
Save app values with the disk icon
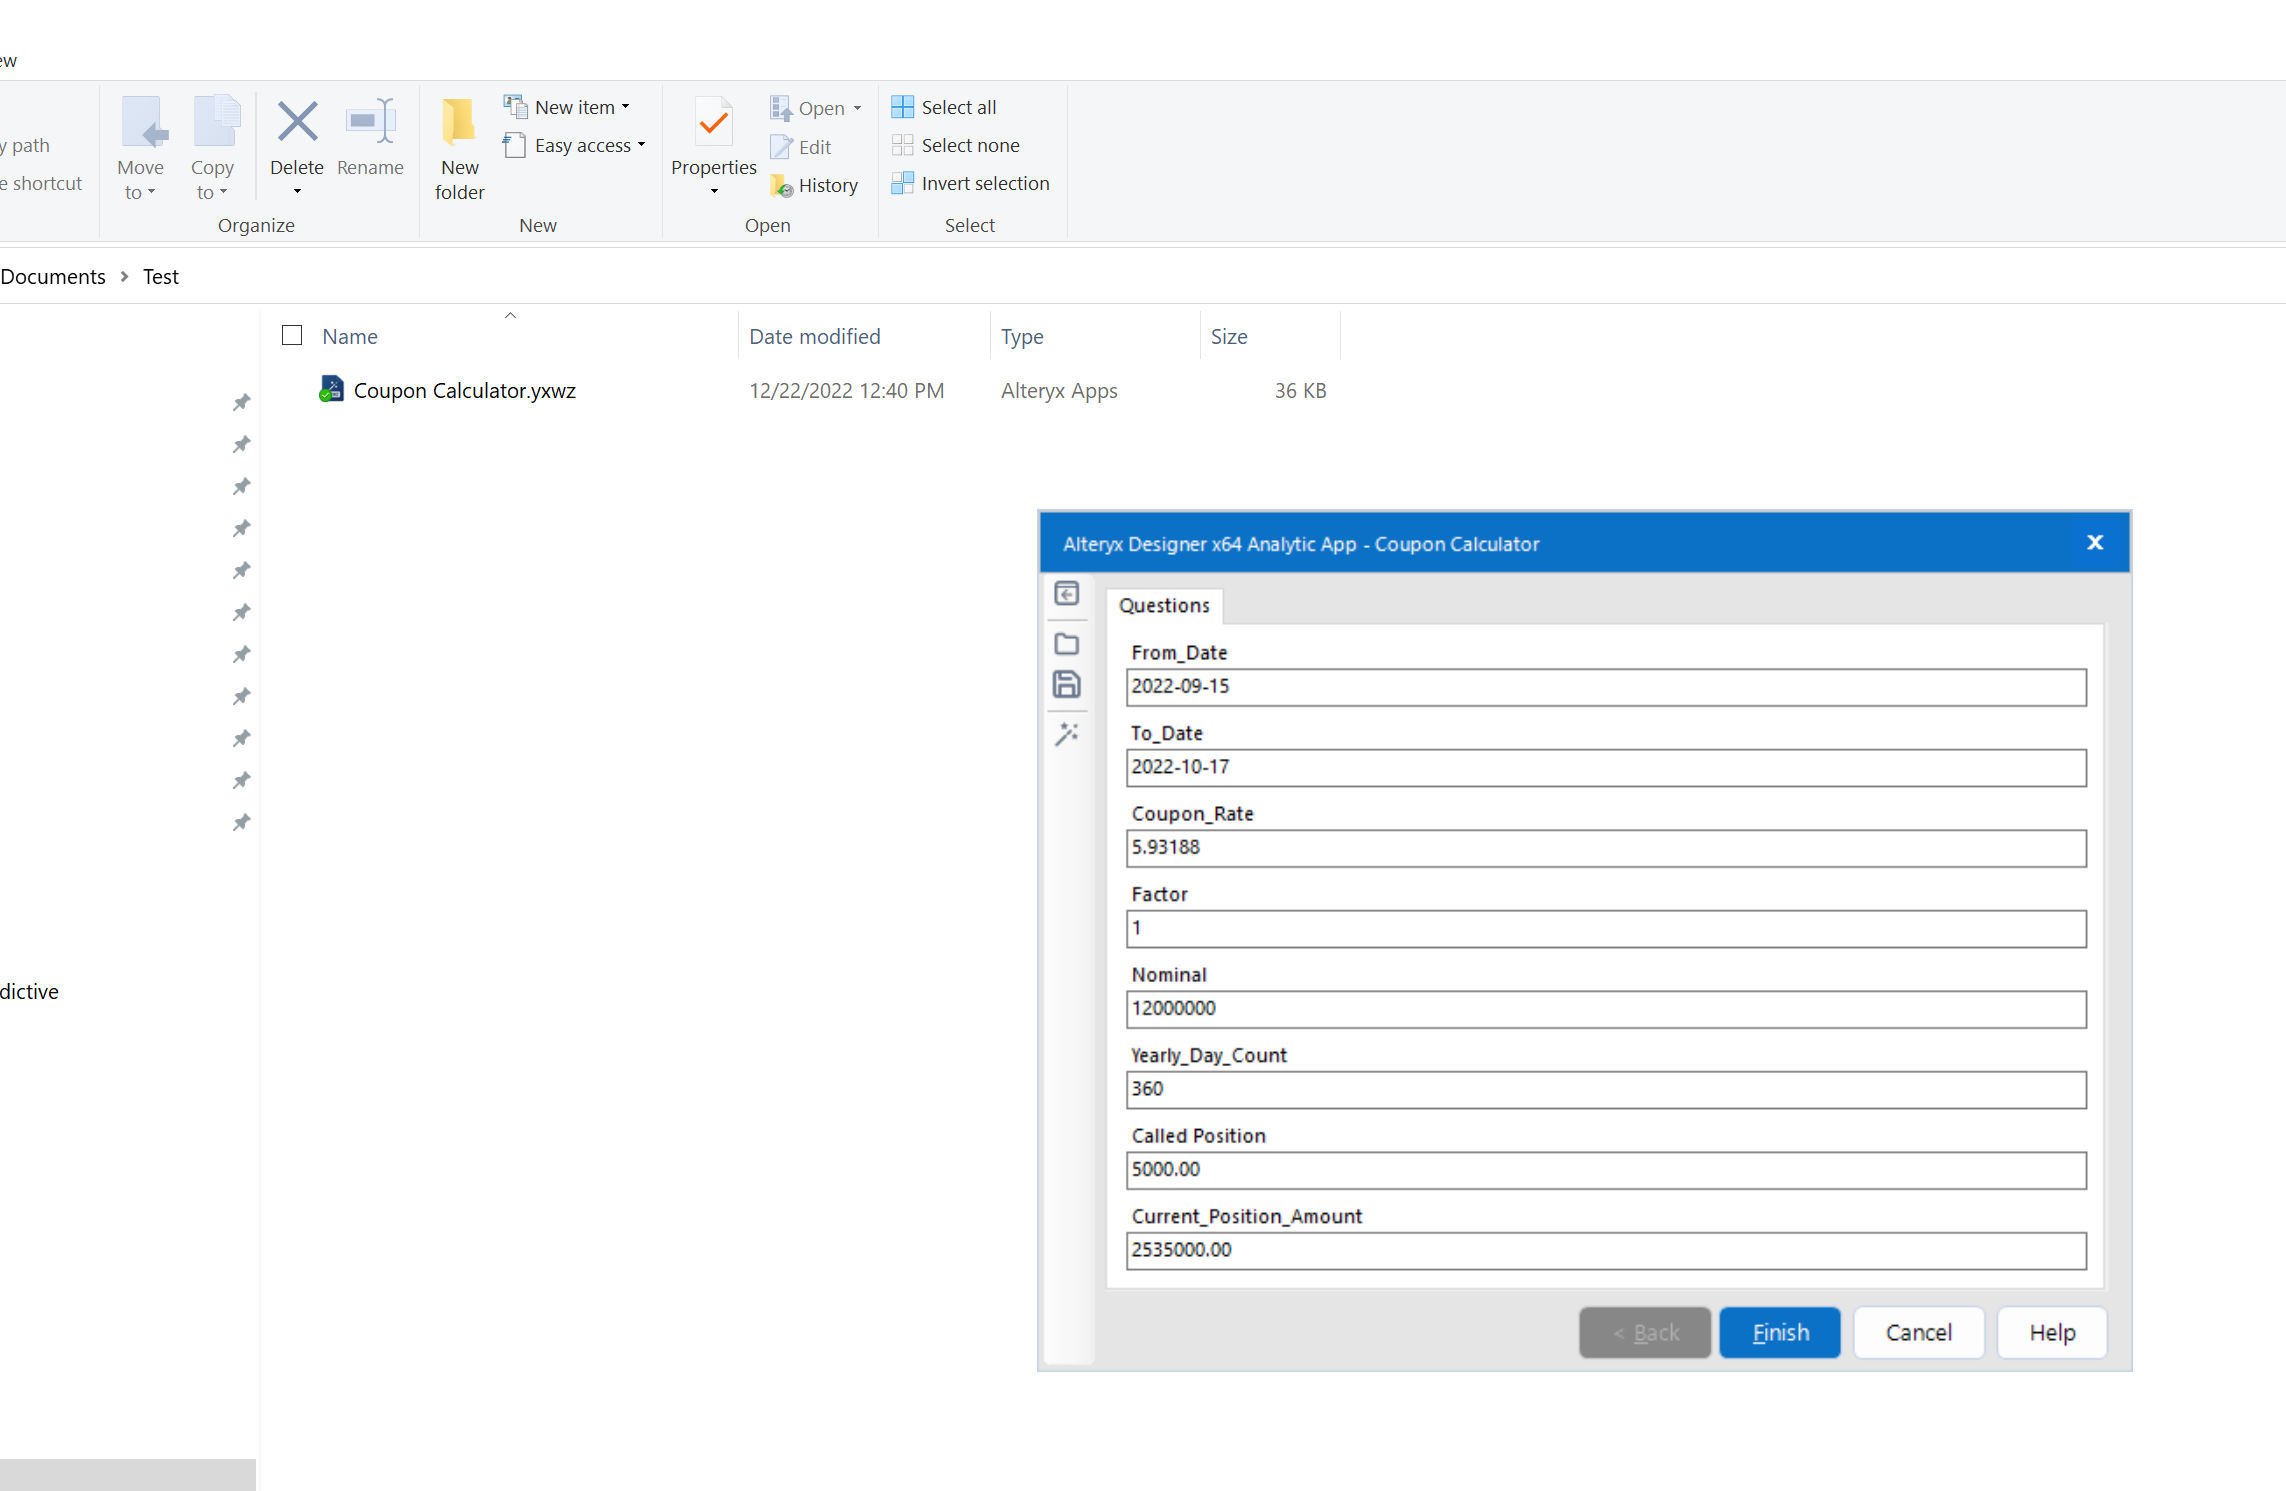click(x=1067, y=684)
